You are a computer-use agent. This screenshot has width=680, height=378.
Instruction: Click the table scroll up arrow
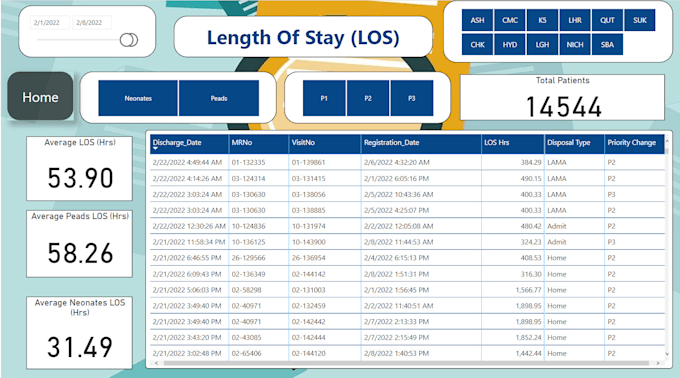point(667,141)
